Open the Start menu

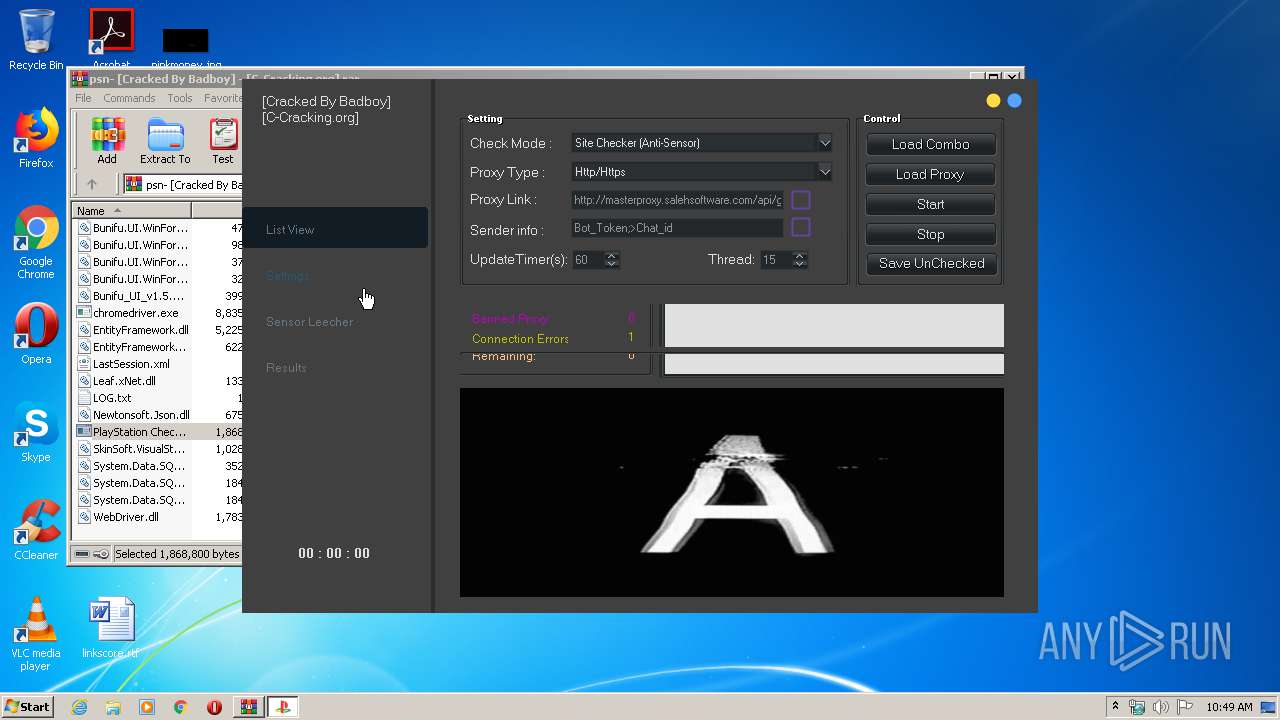point(27,706)
